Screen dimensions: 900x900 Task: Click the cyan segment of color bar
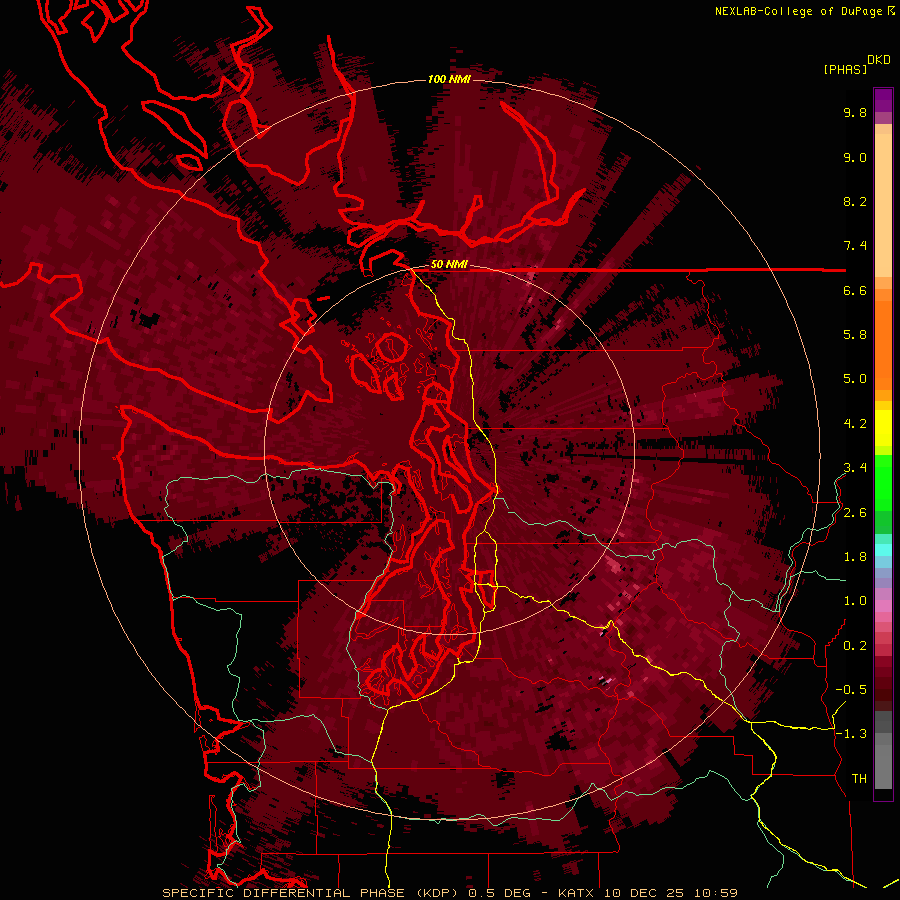coord(883,550)
